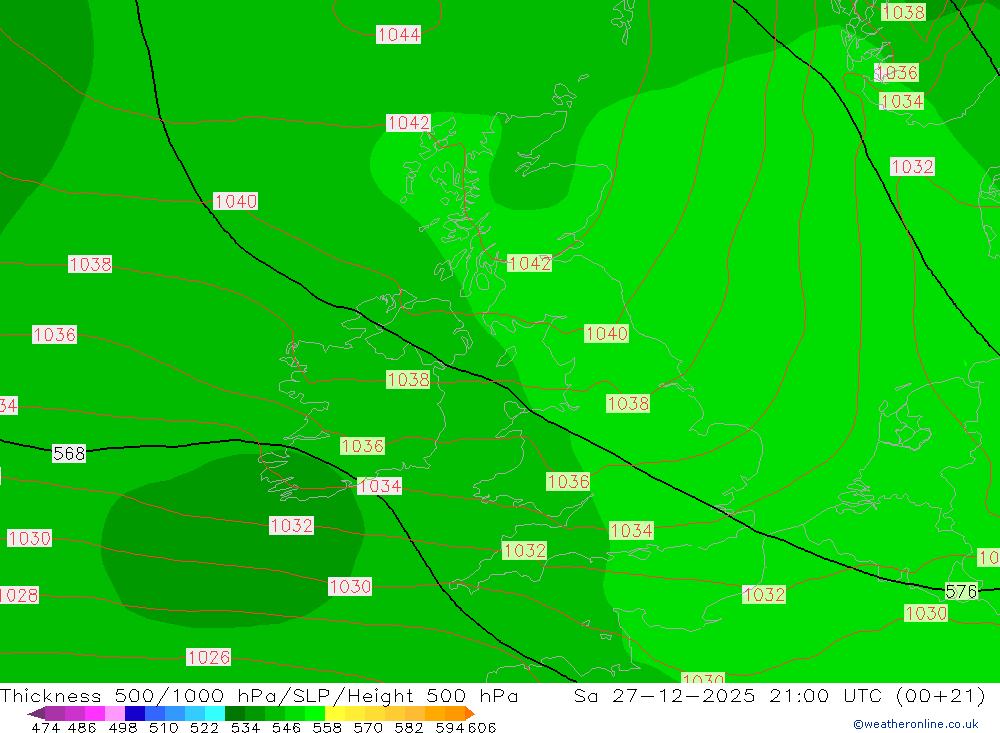The image size is (1000, 733).
Task: Click the white-background 1042 isobar label
Action: coord(408,122)
